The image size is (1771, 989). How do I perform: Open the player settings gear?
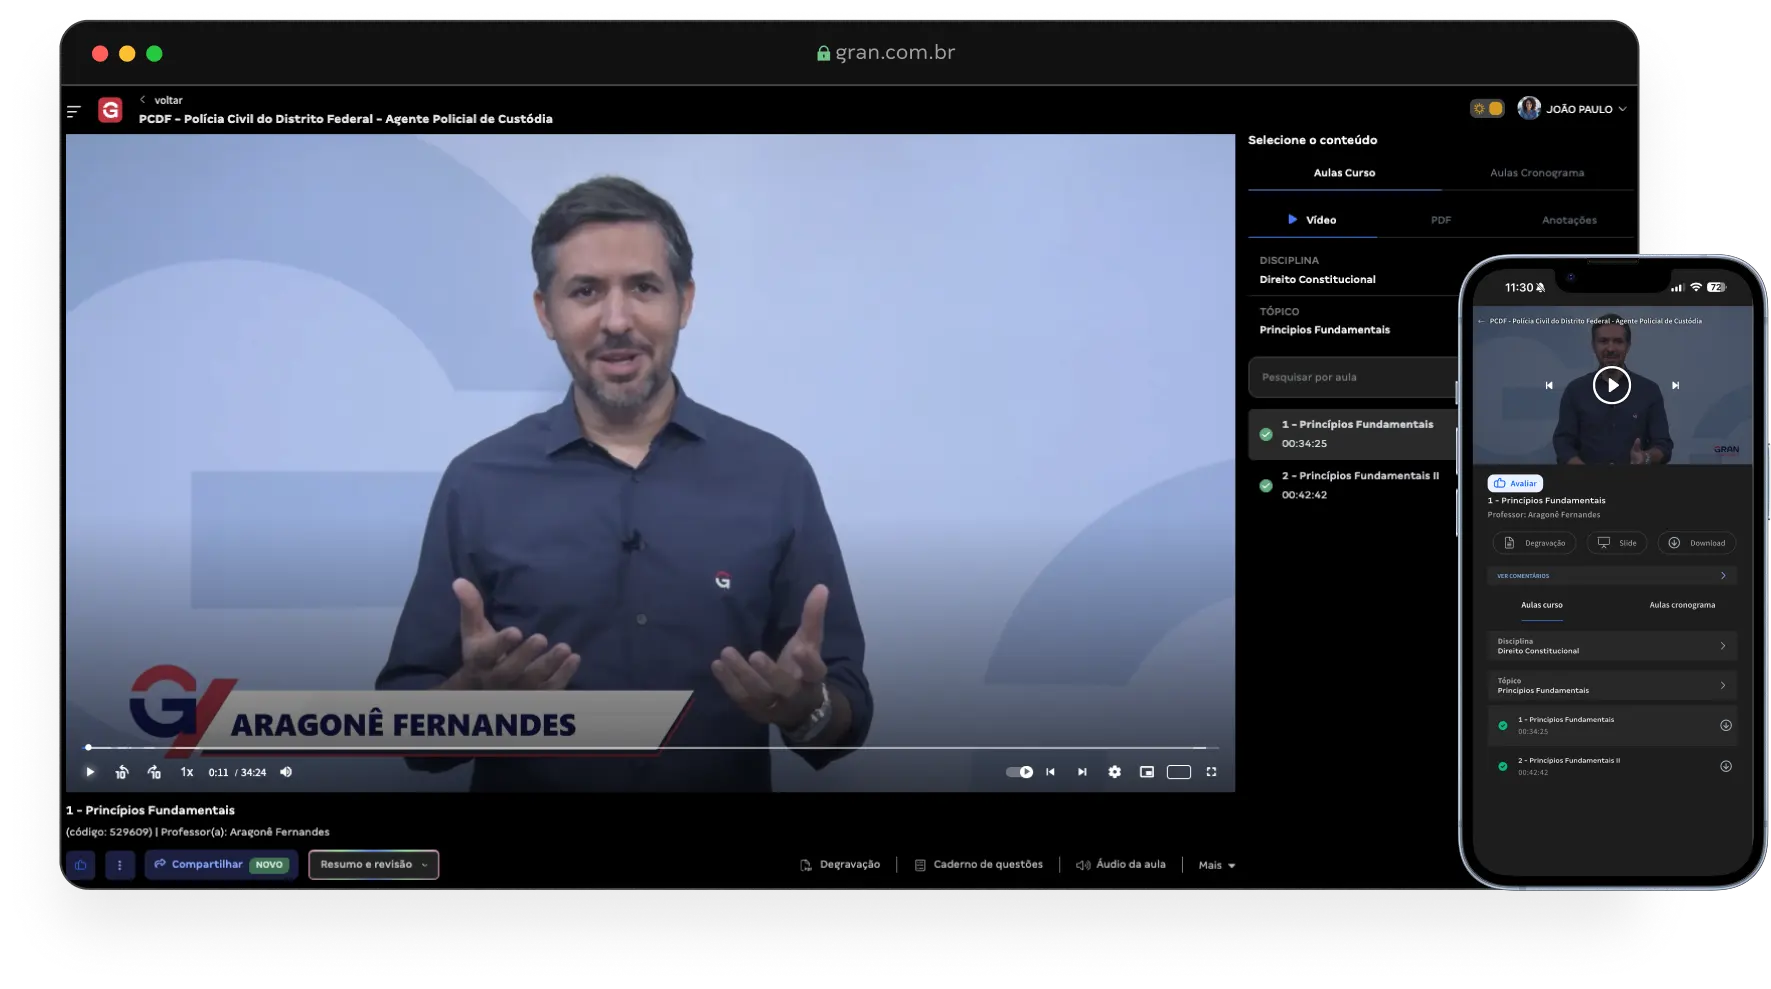(x=1114, y=771)
